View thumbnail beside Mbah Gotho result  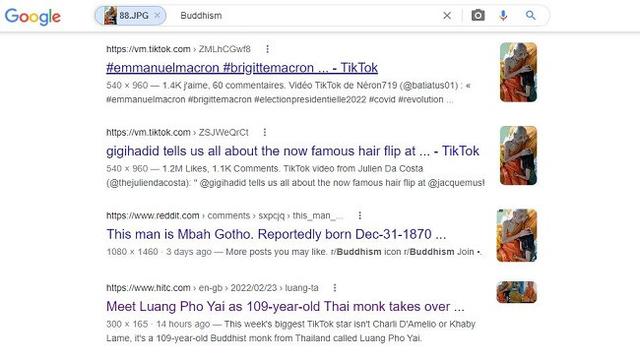(x=517, y=235)
